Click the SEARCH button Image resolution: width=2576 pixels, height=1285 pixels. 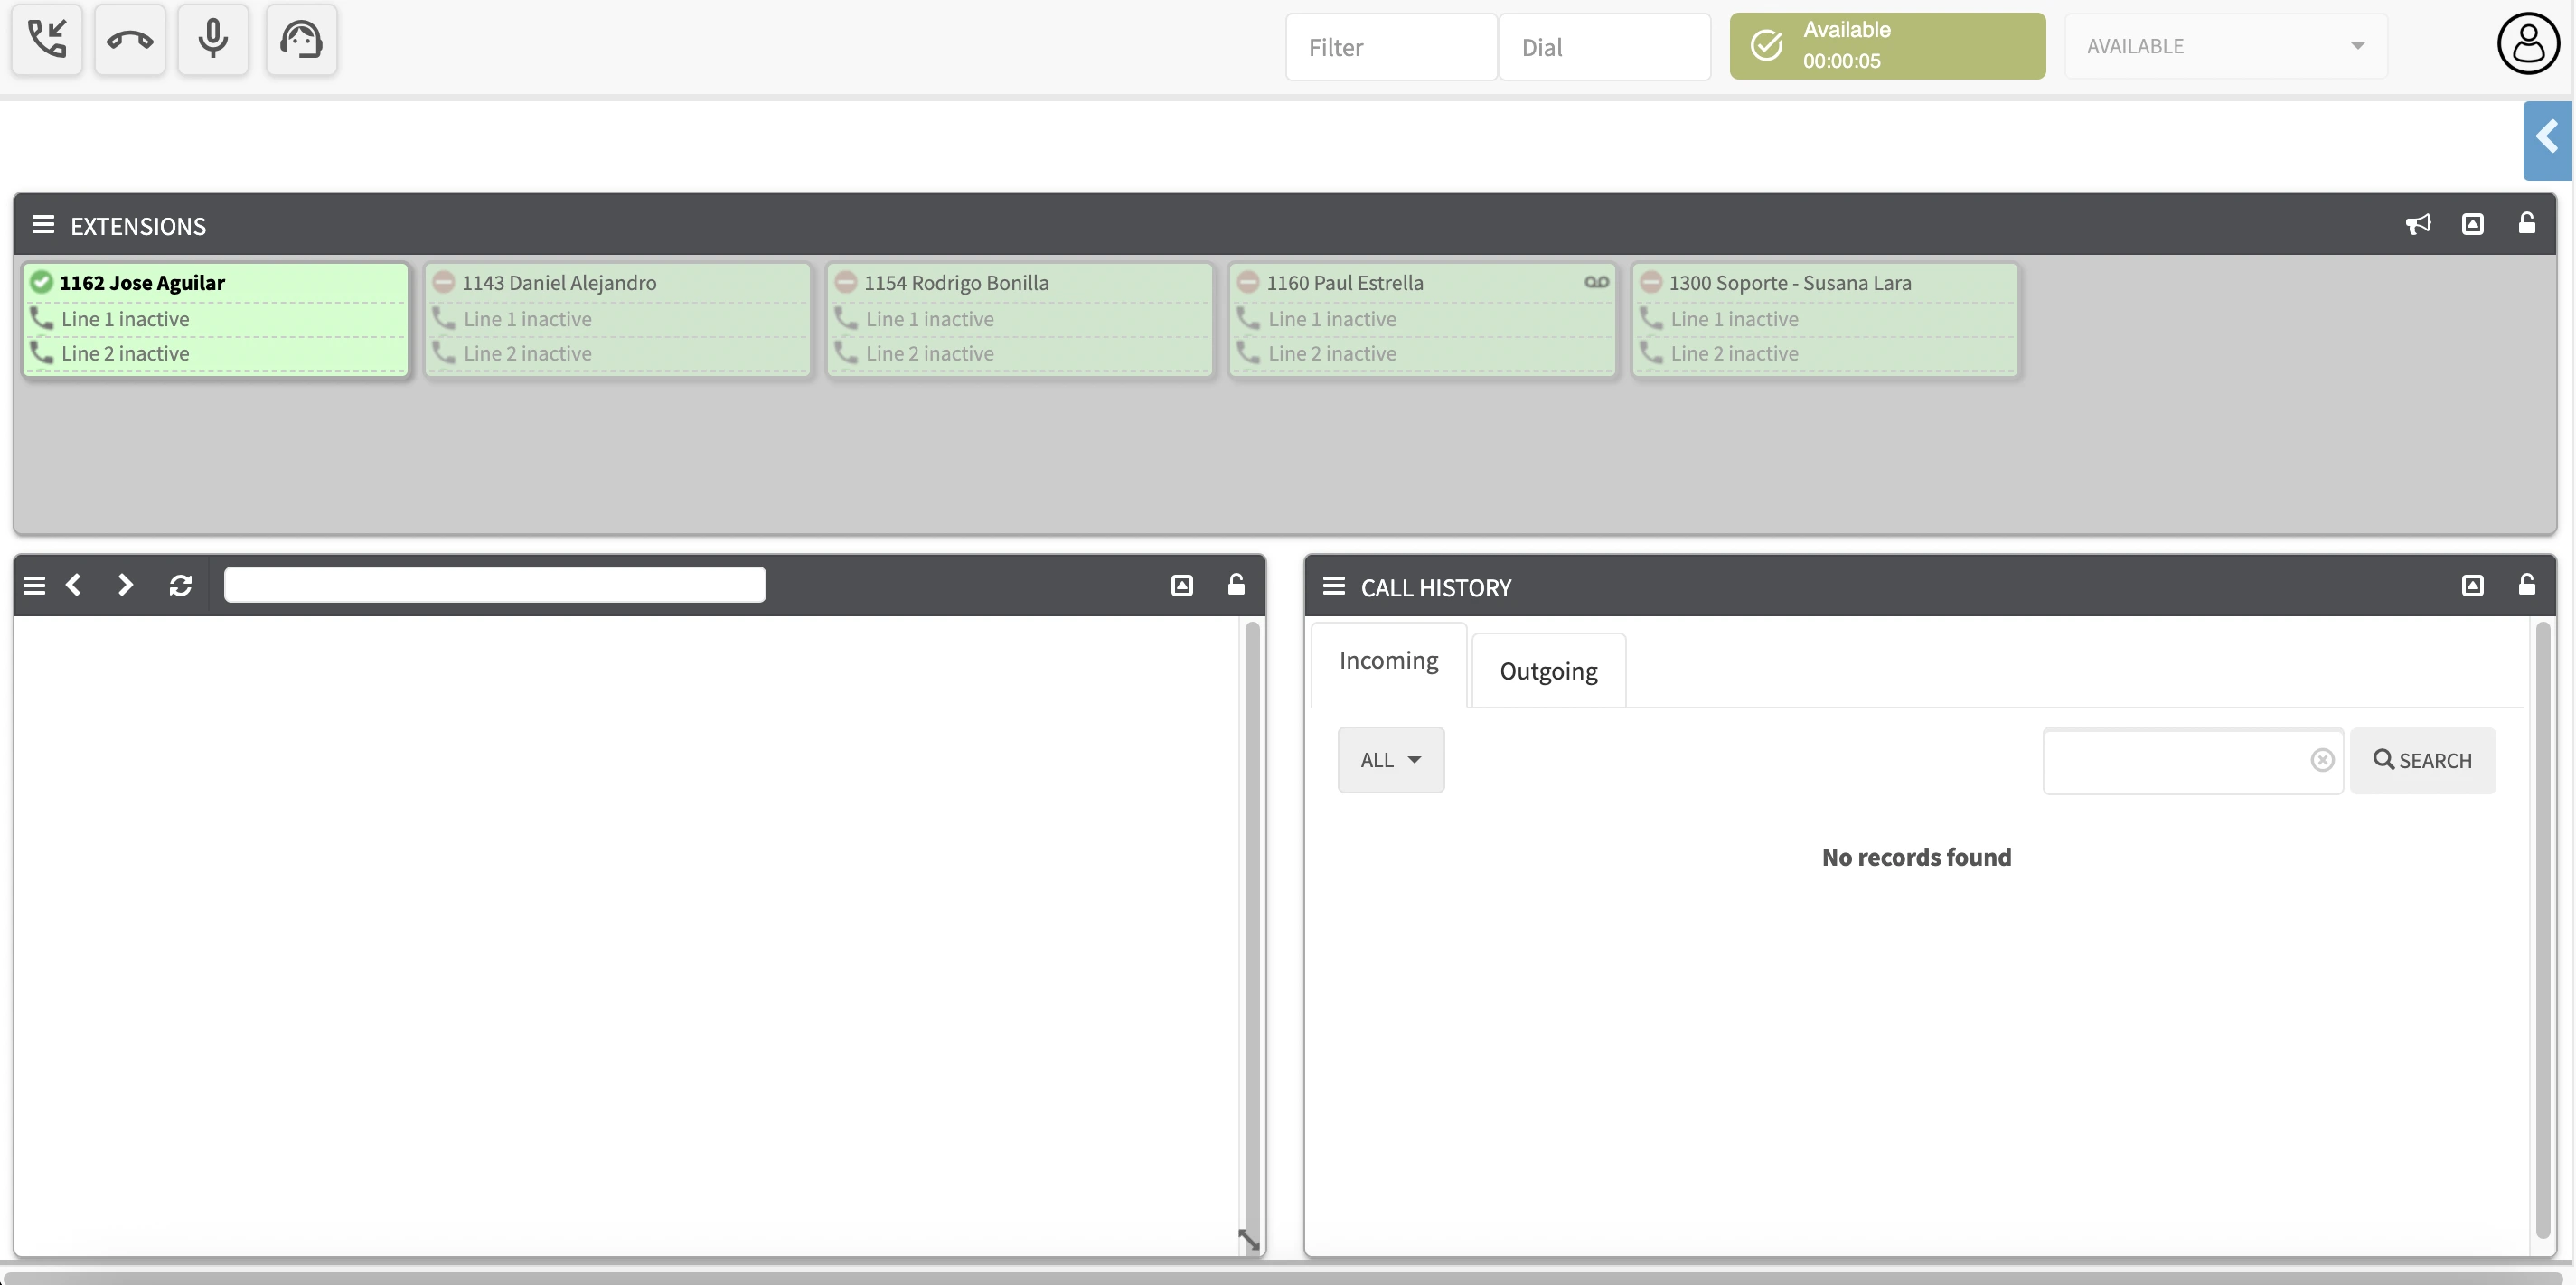(2424, 760)
